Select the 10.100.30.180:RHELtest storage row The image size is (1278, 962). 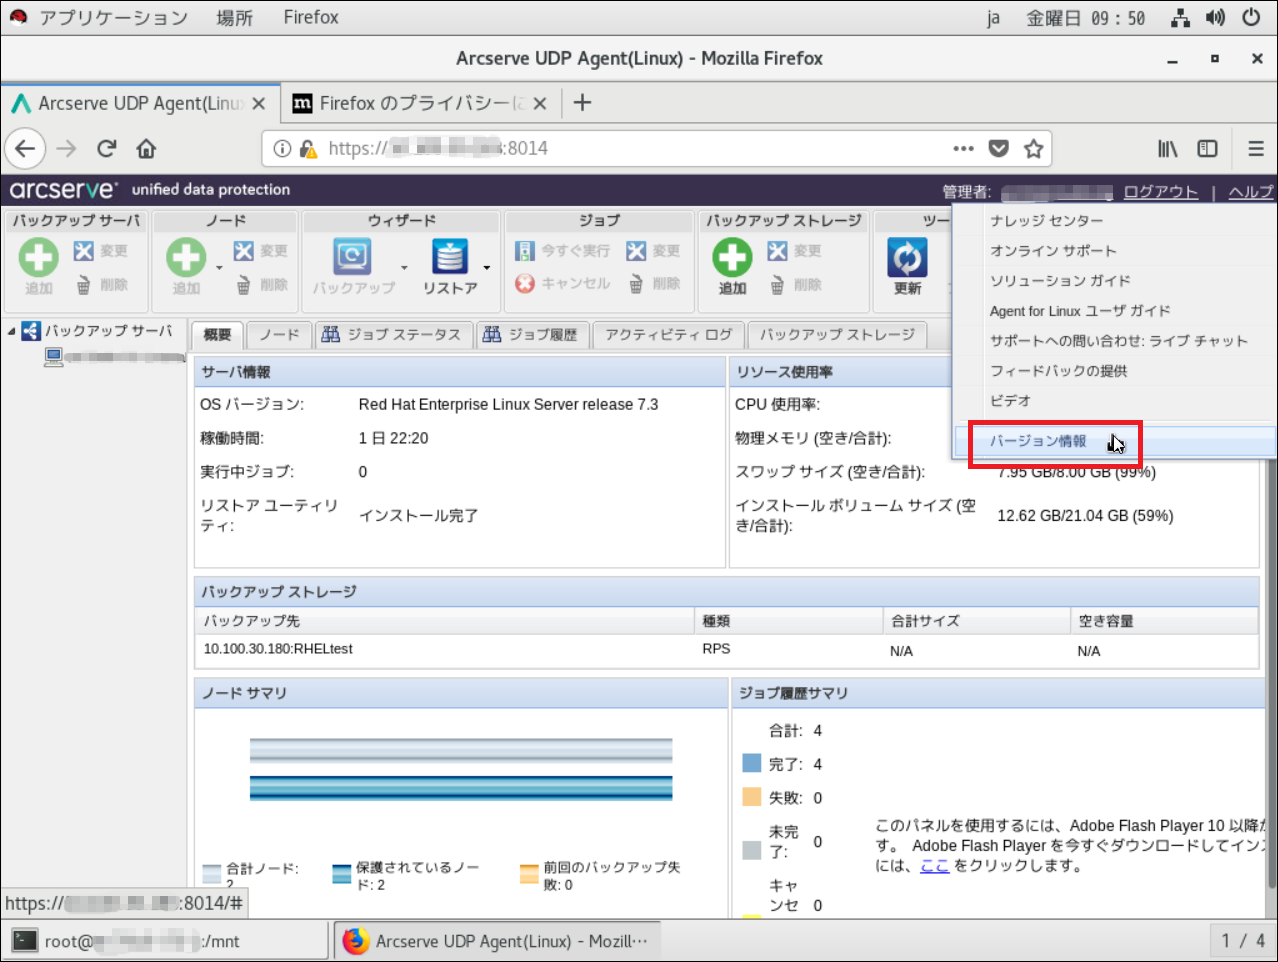(726, 650)
